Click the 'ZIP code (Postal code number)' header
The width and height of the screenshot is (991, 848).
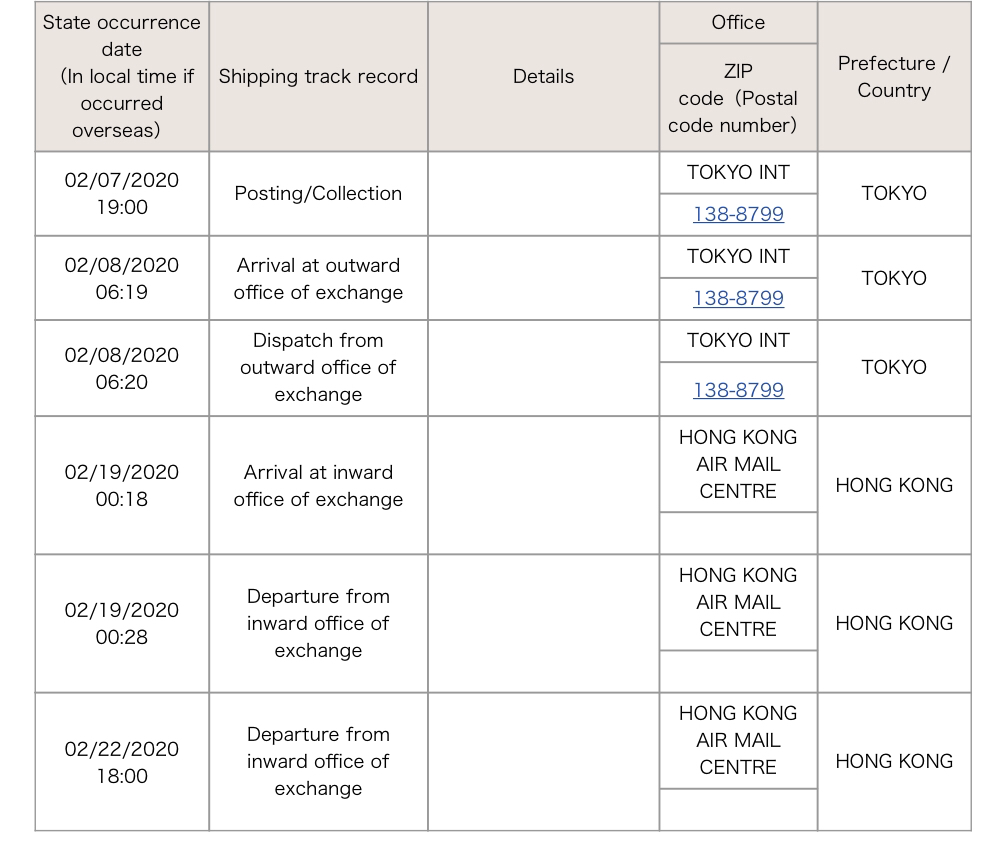point(738,98)
